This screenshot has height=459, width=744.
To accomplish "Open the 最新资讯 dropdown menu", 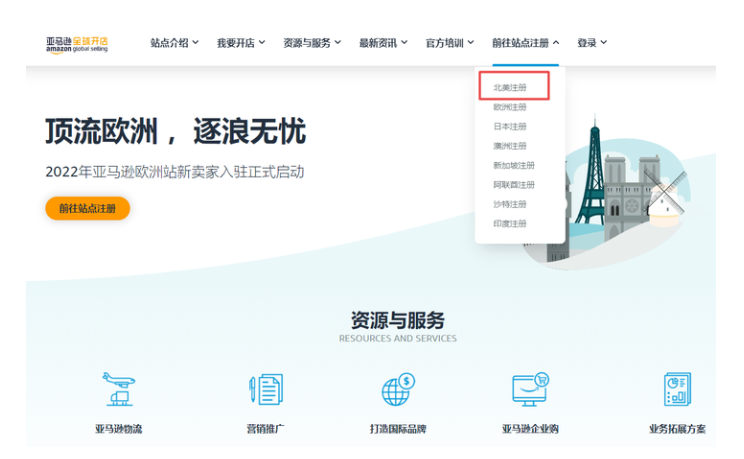I will pos(383,43).
